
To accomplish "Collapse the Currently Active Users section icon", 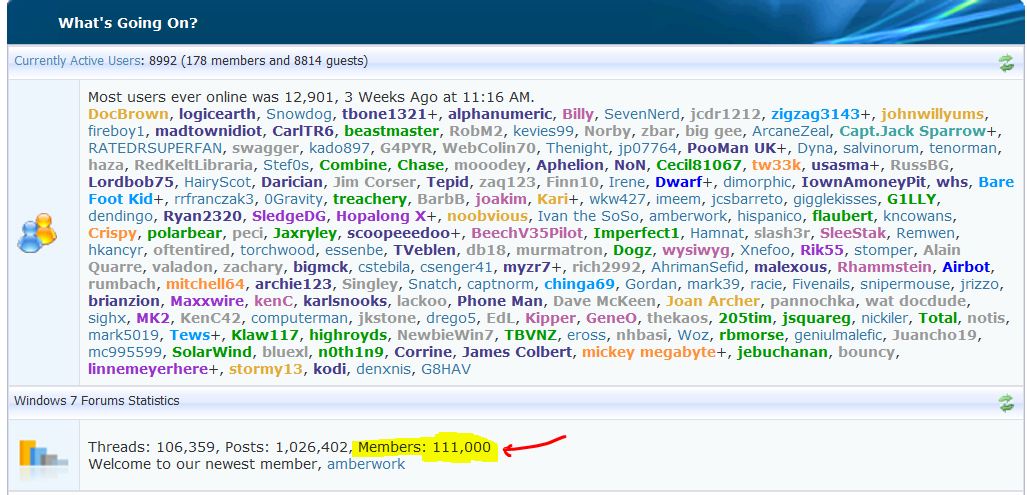I will tap(1006, 62).
